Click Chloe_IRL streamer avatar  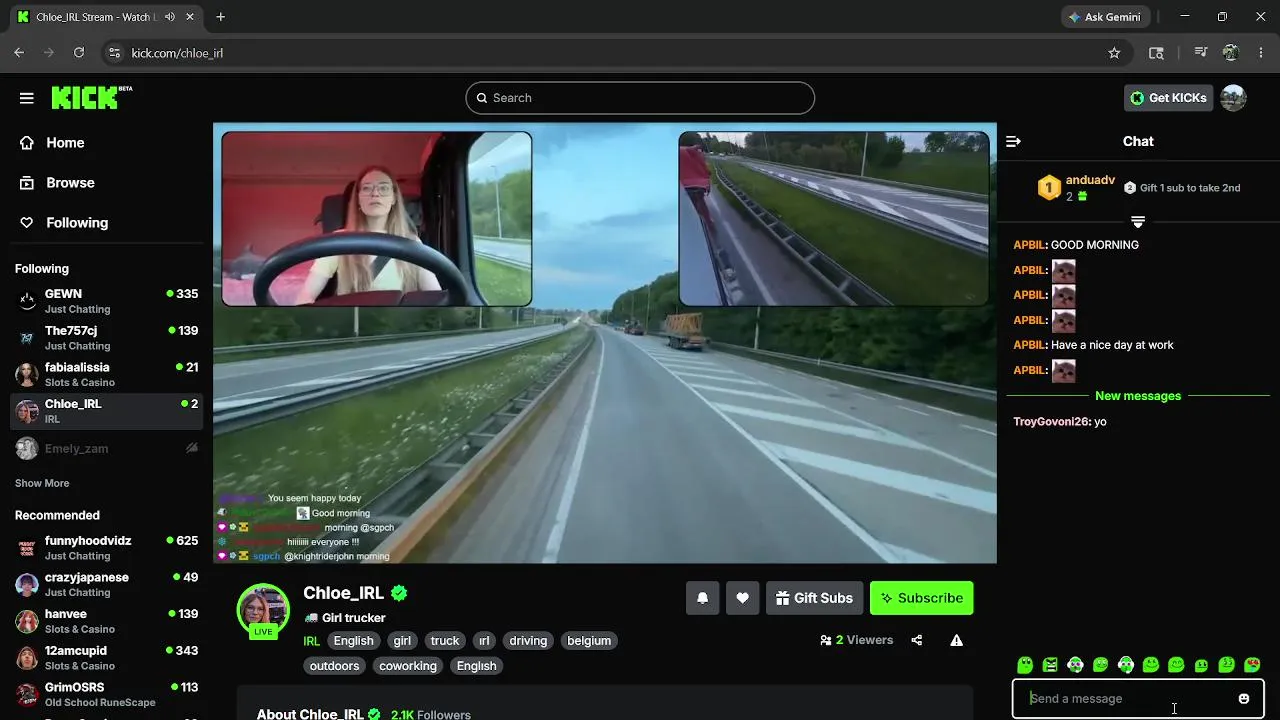coord(263,610)
